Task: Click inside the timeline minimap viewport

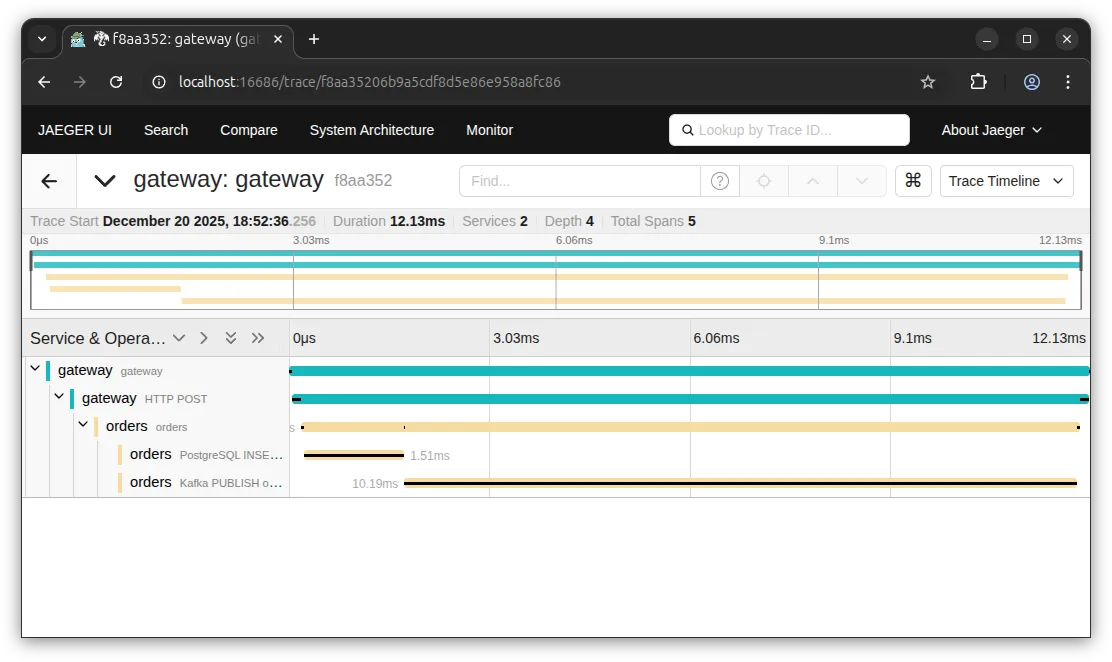Action: [556, 278]
